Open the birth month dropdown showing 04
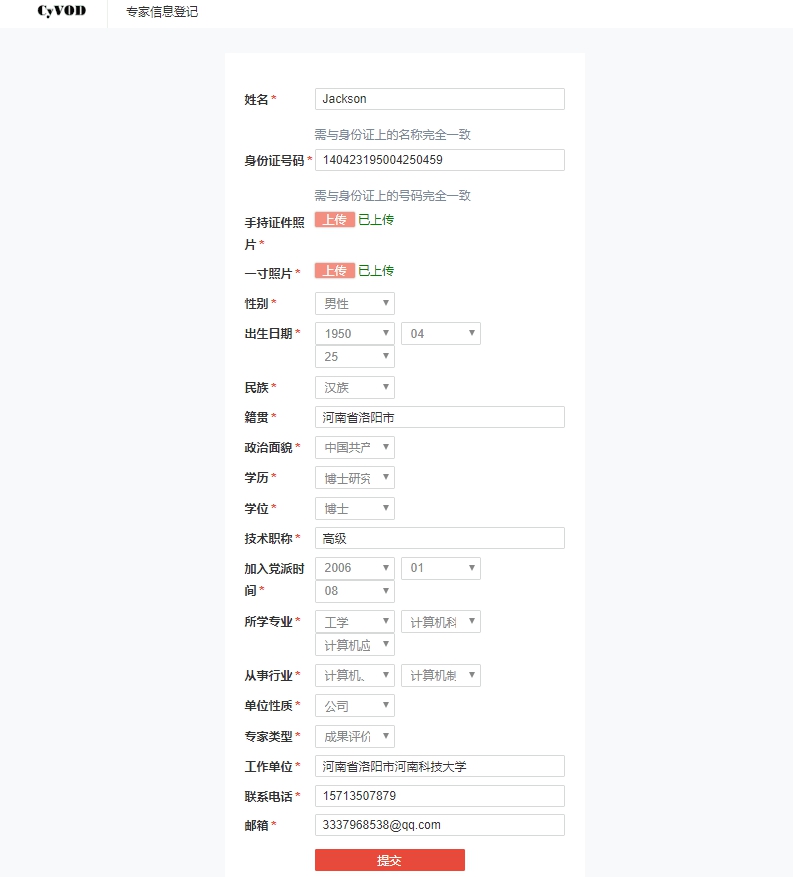 click(441, 334)
